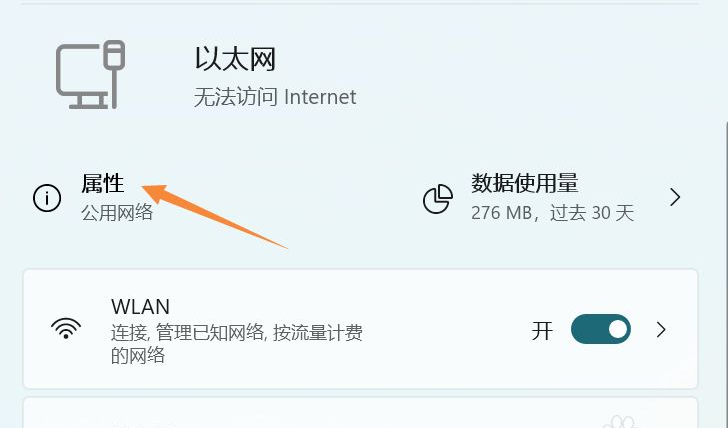Open the 数据使用量 section
Image resolution: width=728 pixels, height=428 pixels.
coord(525,183)
